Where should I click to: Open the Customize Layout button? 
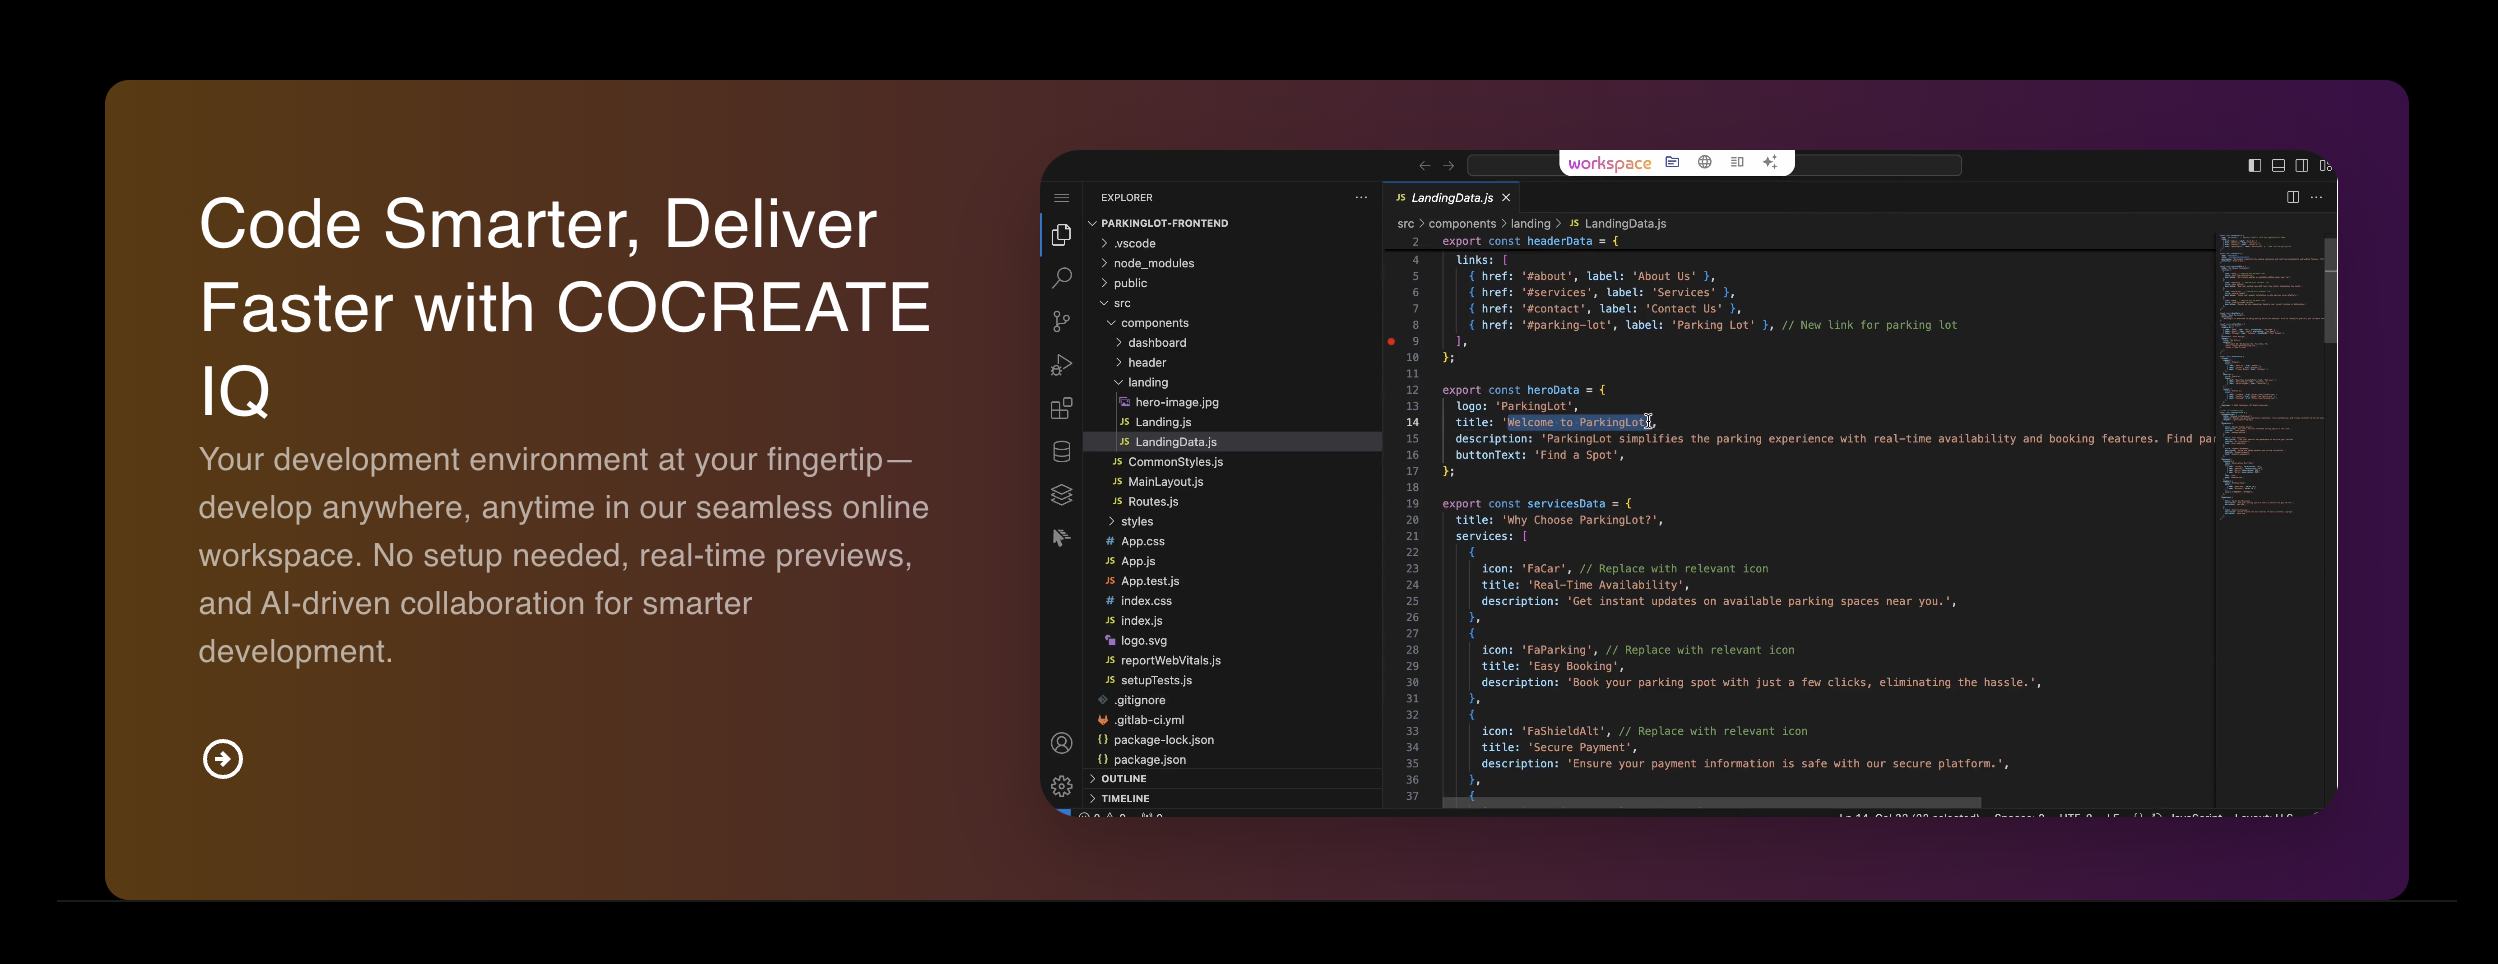point(2326,166)
